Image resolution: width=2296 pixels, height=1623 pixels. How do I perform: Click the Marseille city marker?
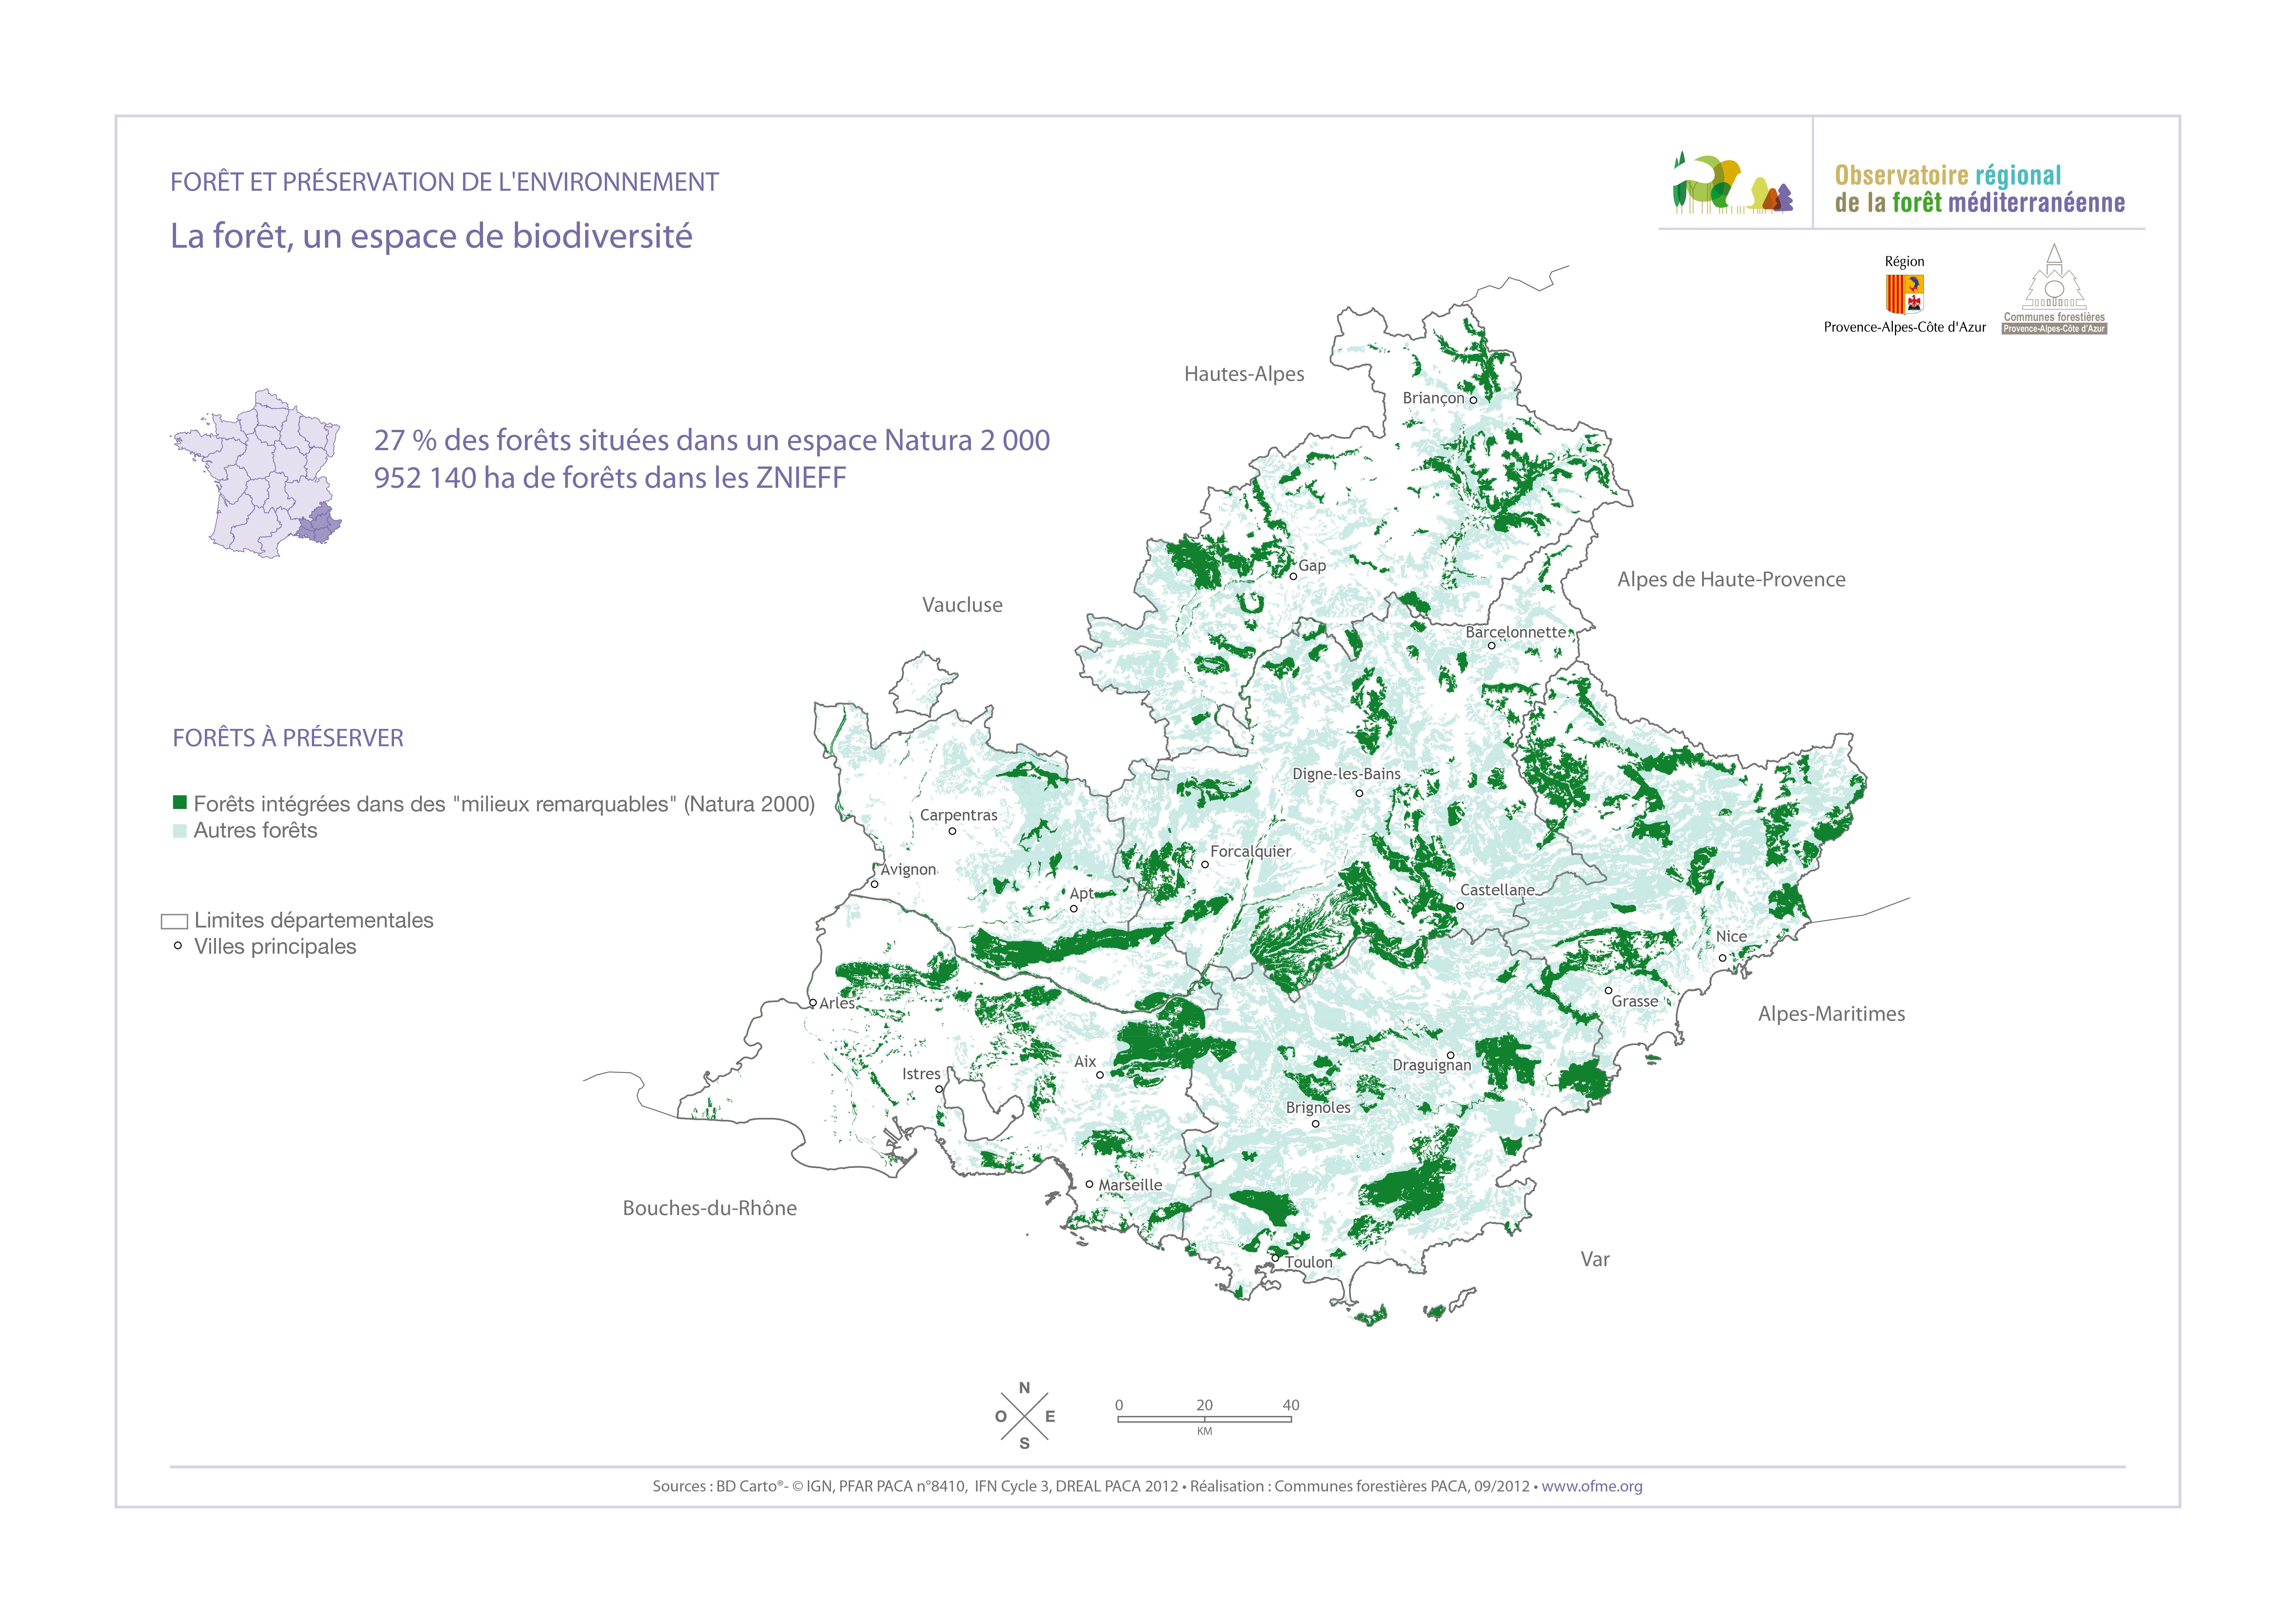[x=1089, y=1184]
